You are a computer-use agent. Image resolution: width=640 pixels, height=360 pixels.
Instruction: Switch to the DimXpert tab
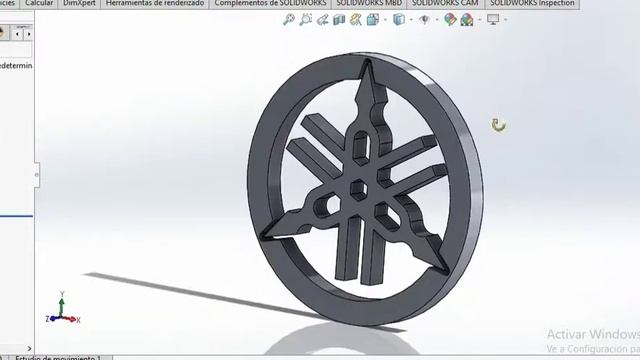point(79,4)
